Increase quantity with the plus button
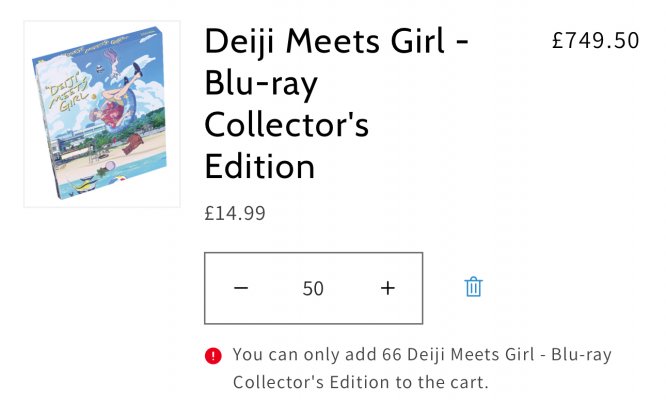The width and height of the screenshot is (666, 400). 388,288
